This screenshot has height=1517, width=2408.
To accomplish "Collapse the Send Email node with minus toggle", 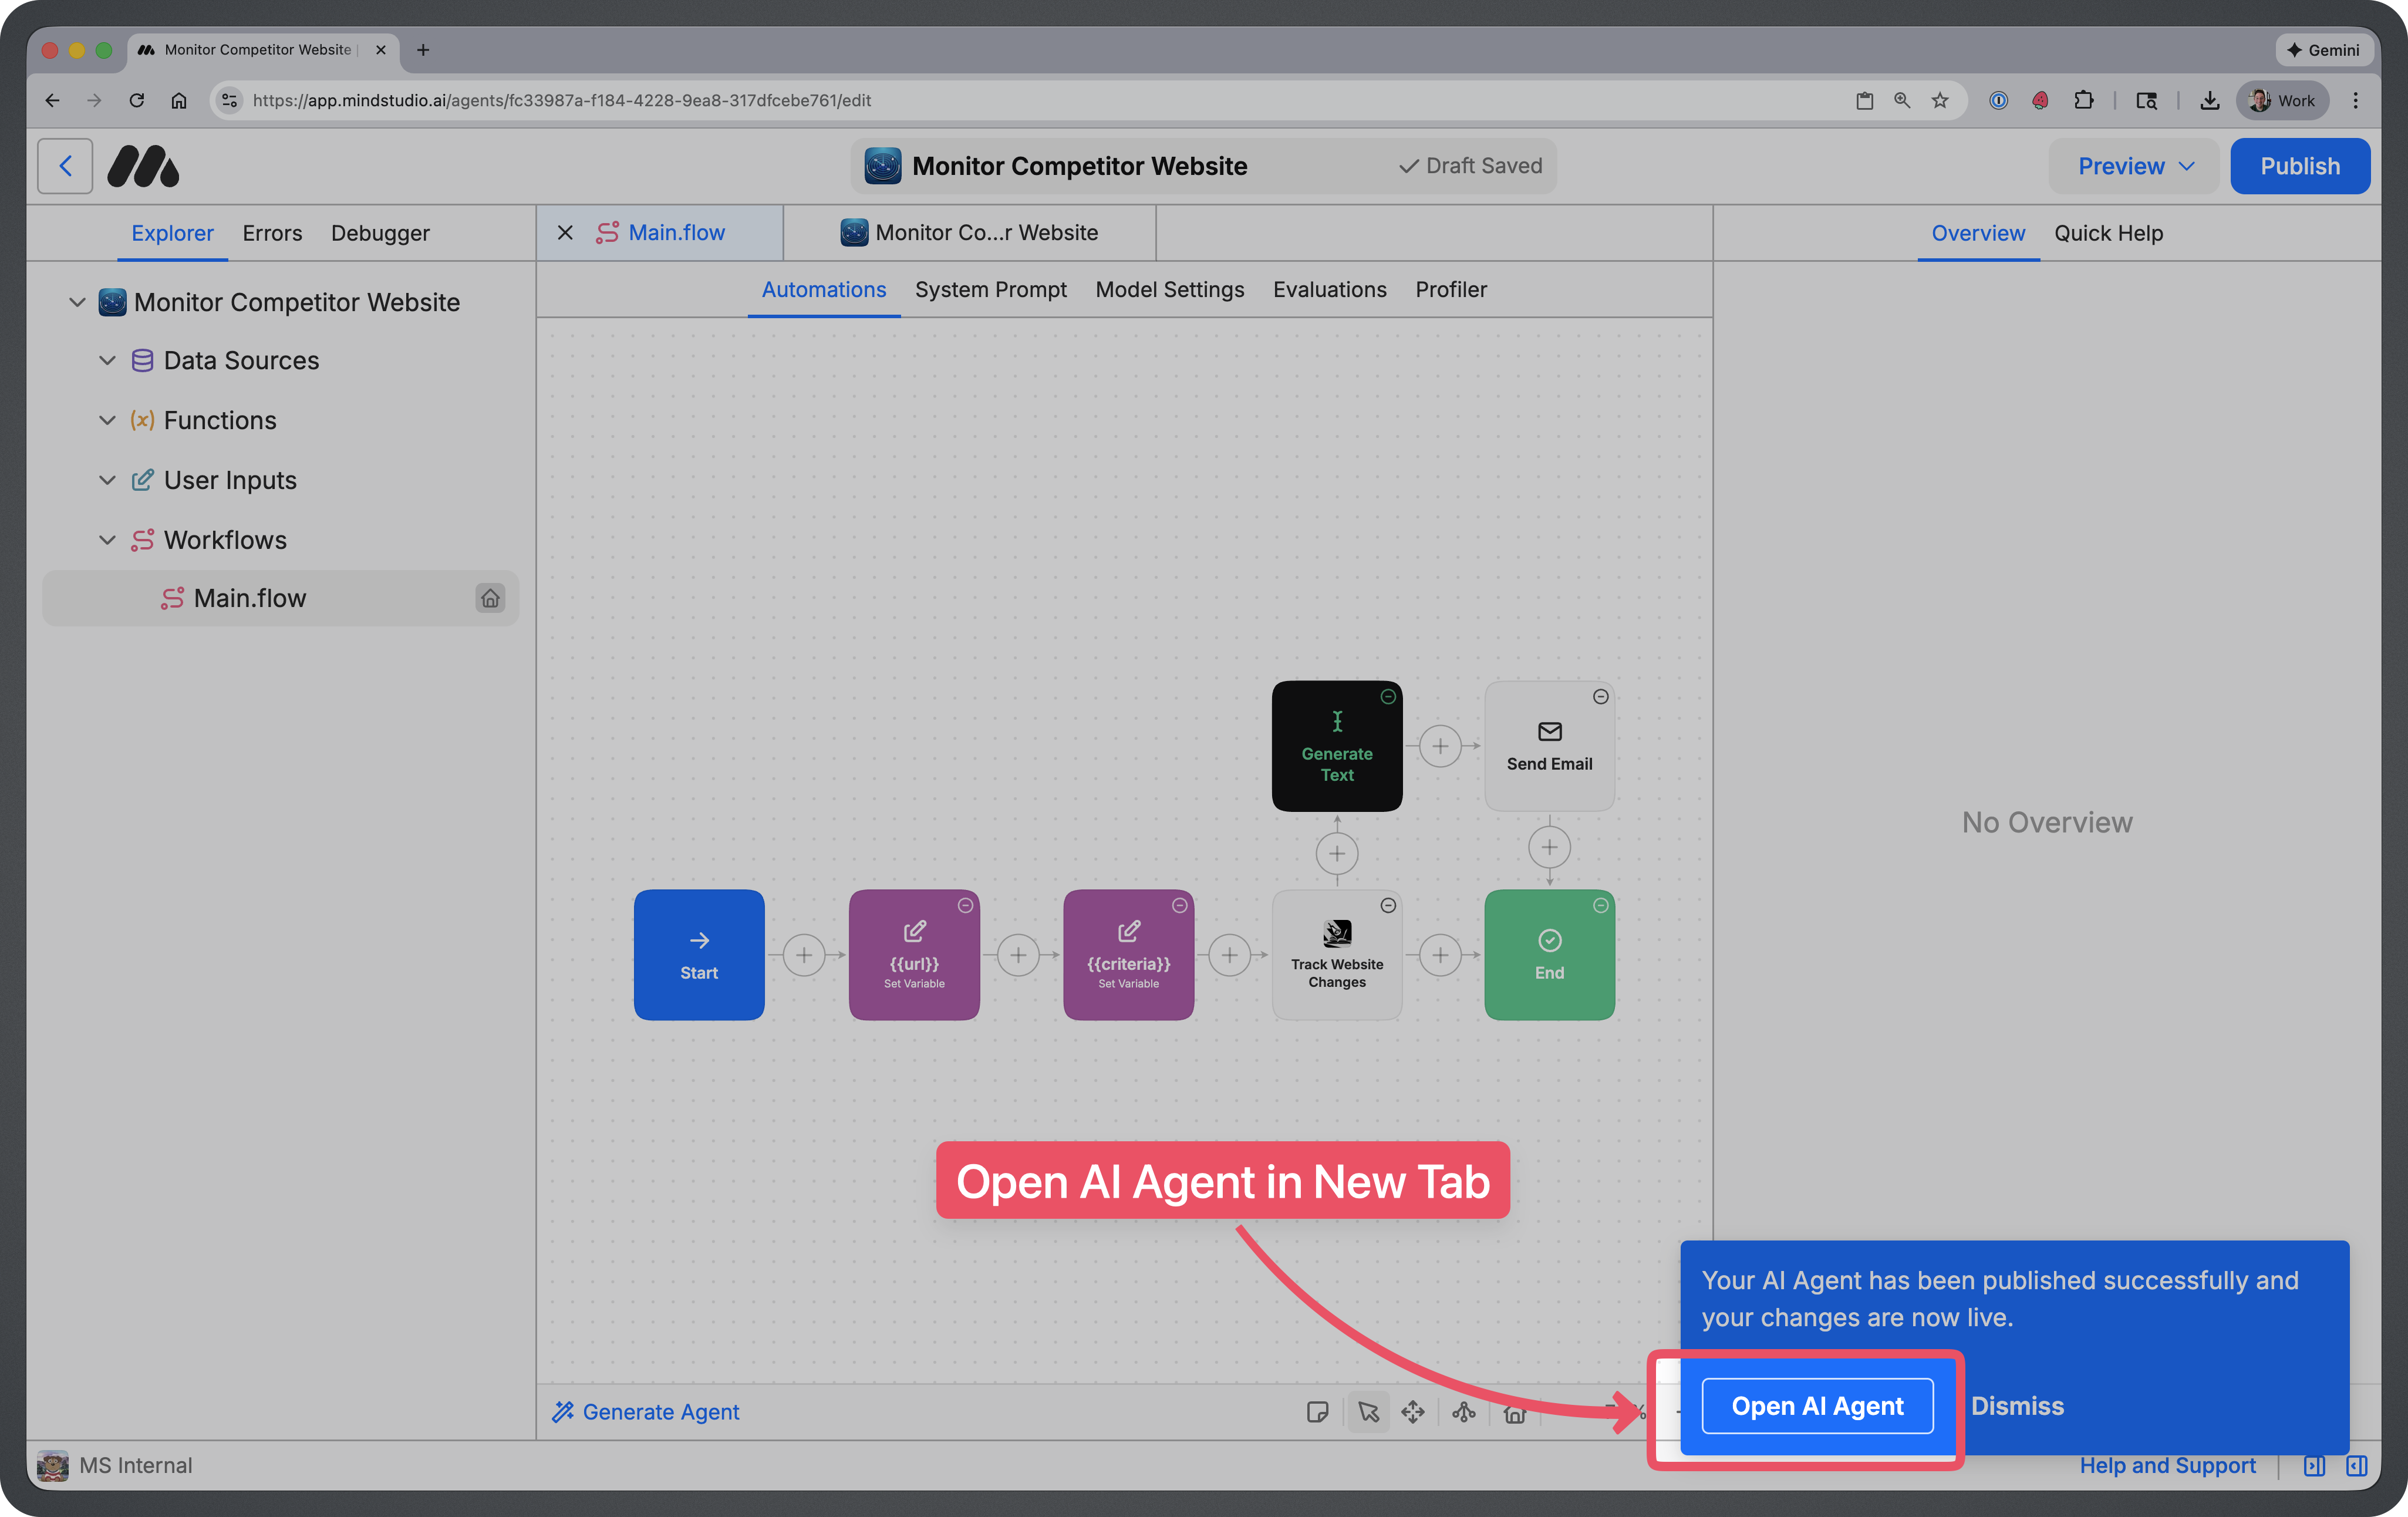I will click(x=1601, y=697).
